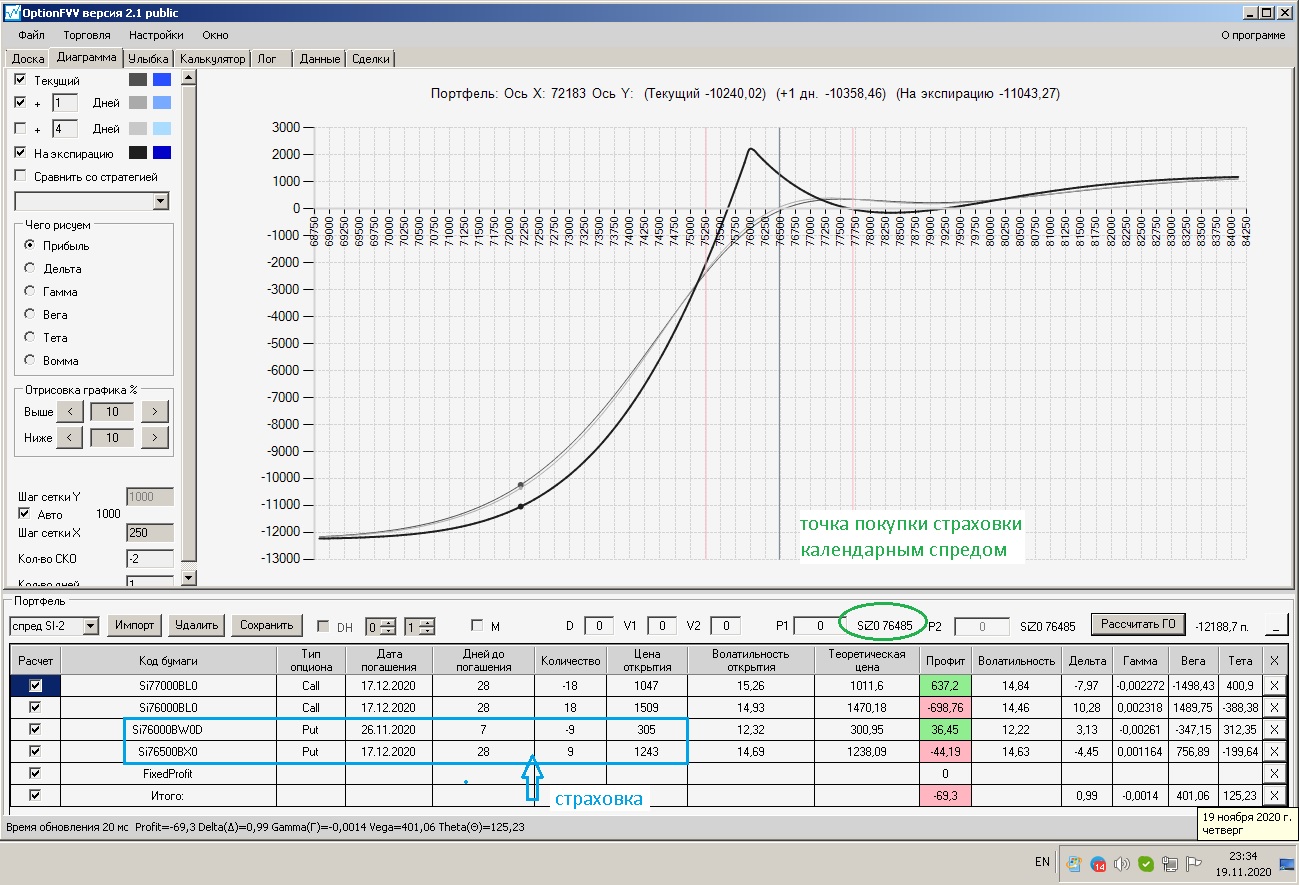Image resolution: width=1299 pixels, height=885 pixels.
Task: Click the OptionFVV icon in the title bar
Action: tap(11, 12)
